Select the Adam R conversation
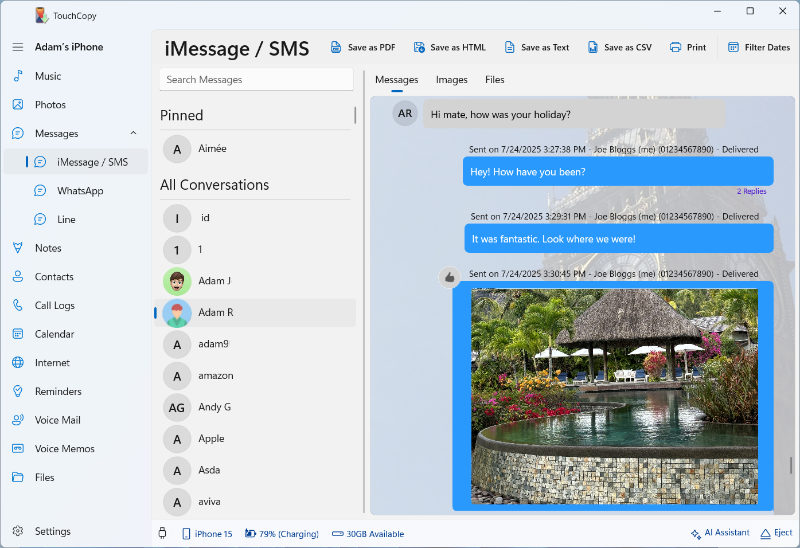This screenshot has height=548, width=800. (255, 313)
